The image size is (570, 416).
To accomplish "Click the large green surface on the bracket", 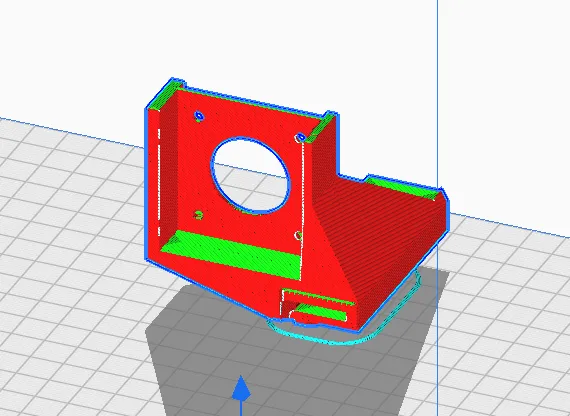I will pyautogui.click(x=233, y=254).
